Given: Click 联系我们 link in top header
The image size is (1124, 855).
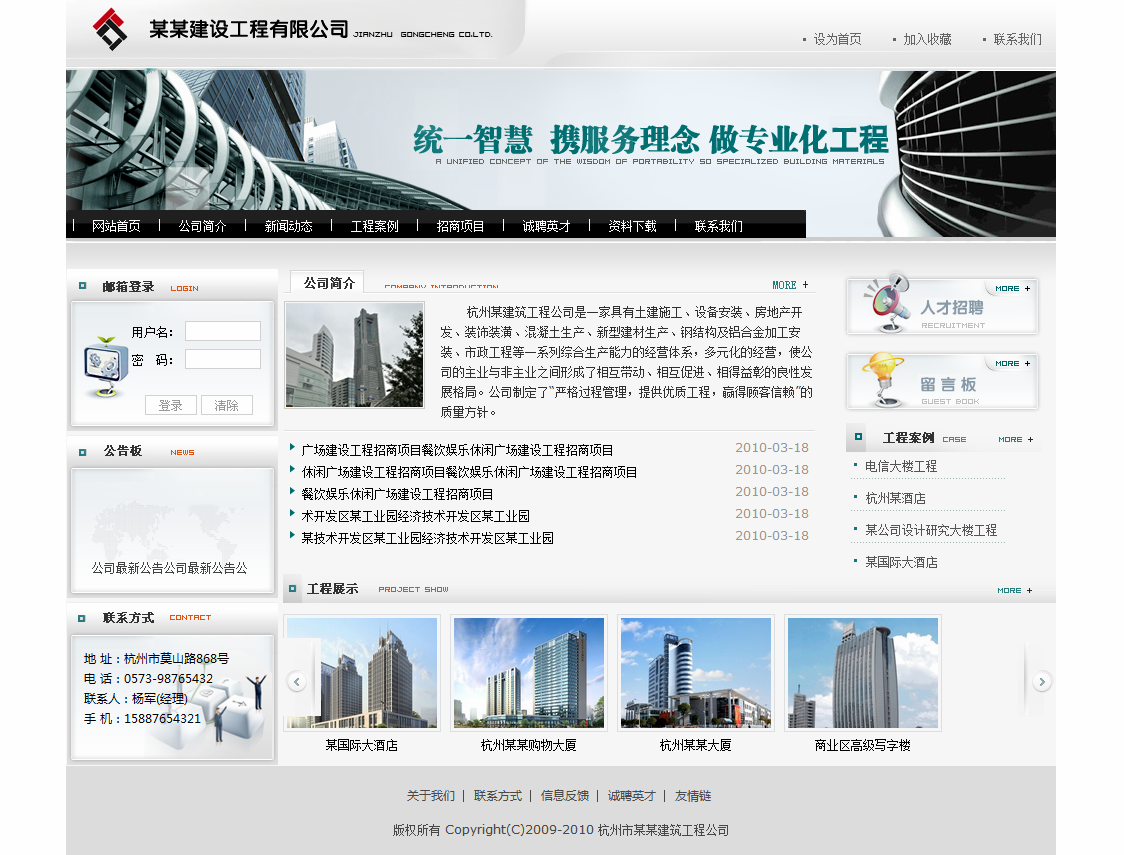Looking at the screenshot, I should (x=1017, y=39).
